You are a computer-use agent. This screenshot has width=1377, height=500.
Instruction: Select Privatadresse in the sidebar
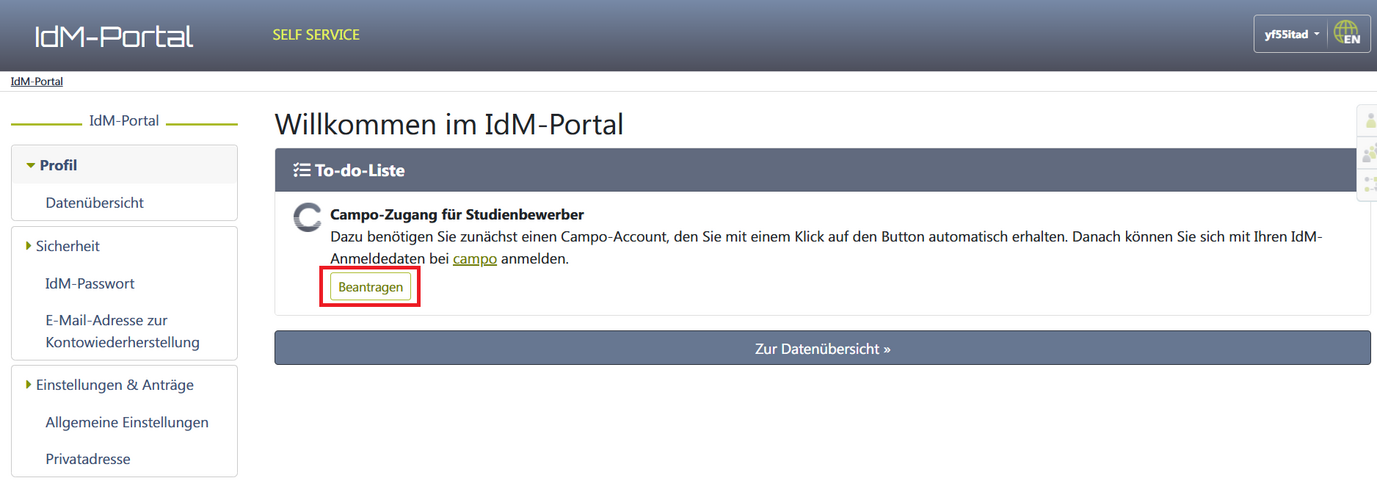88,459
